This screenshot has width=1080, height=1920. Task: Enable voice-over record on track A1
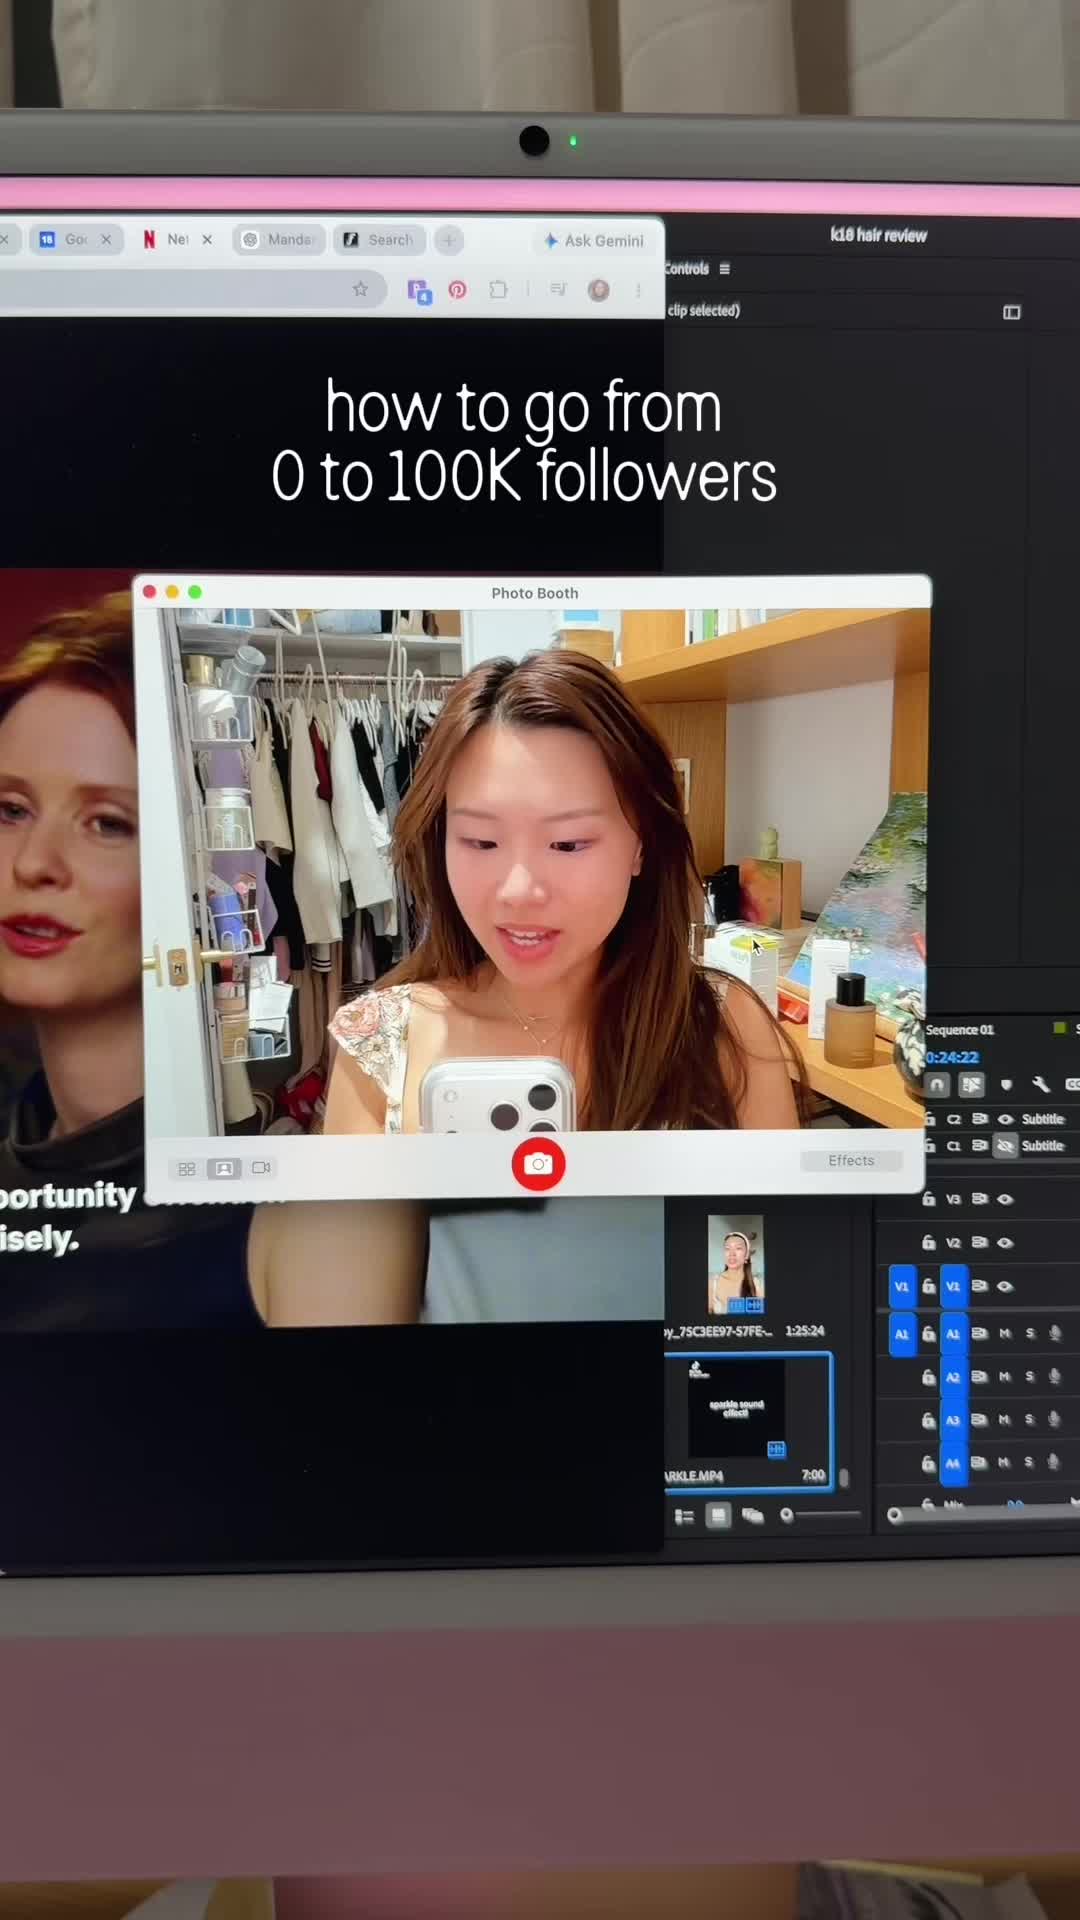1054,1333
